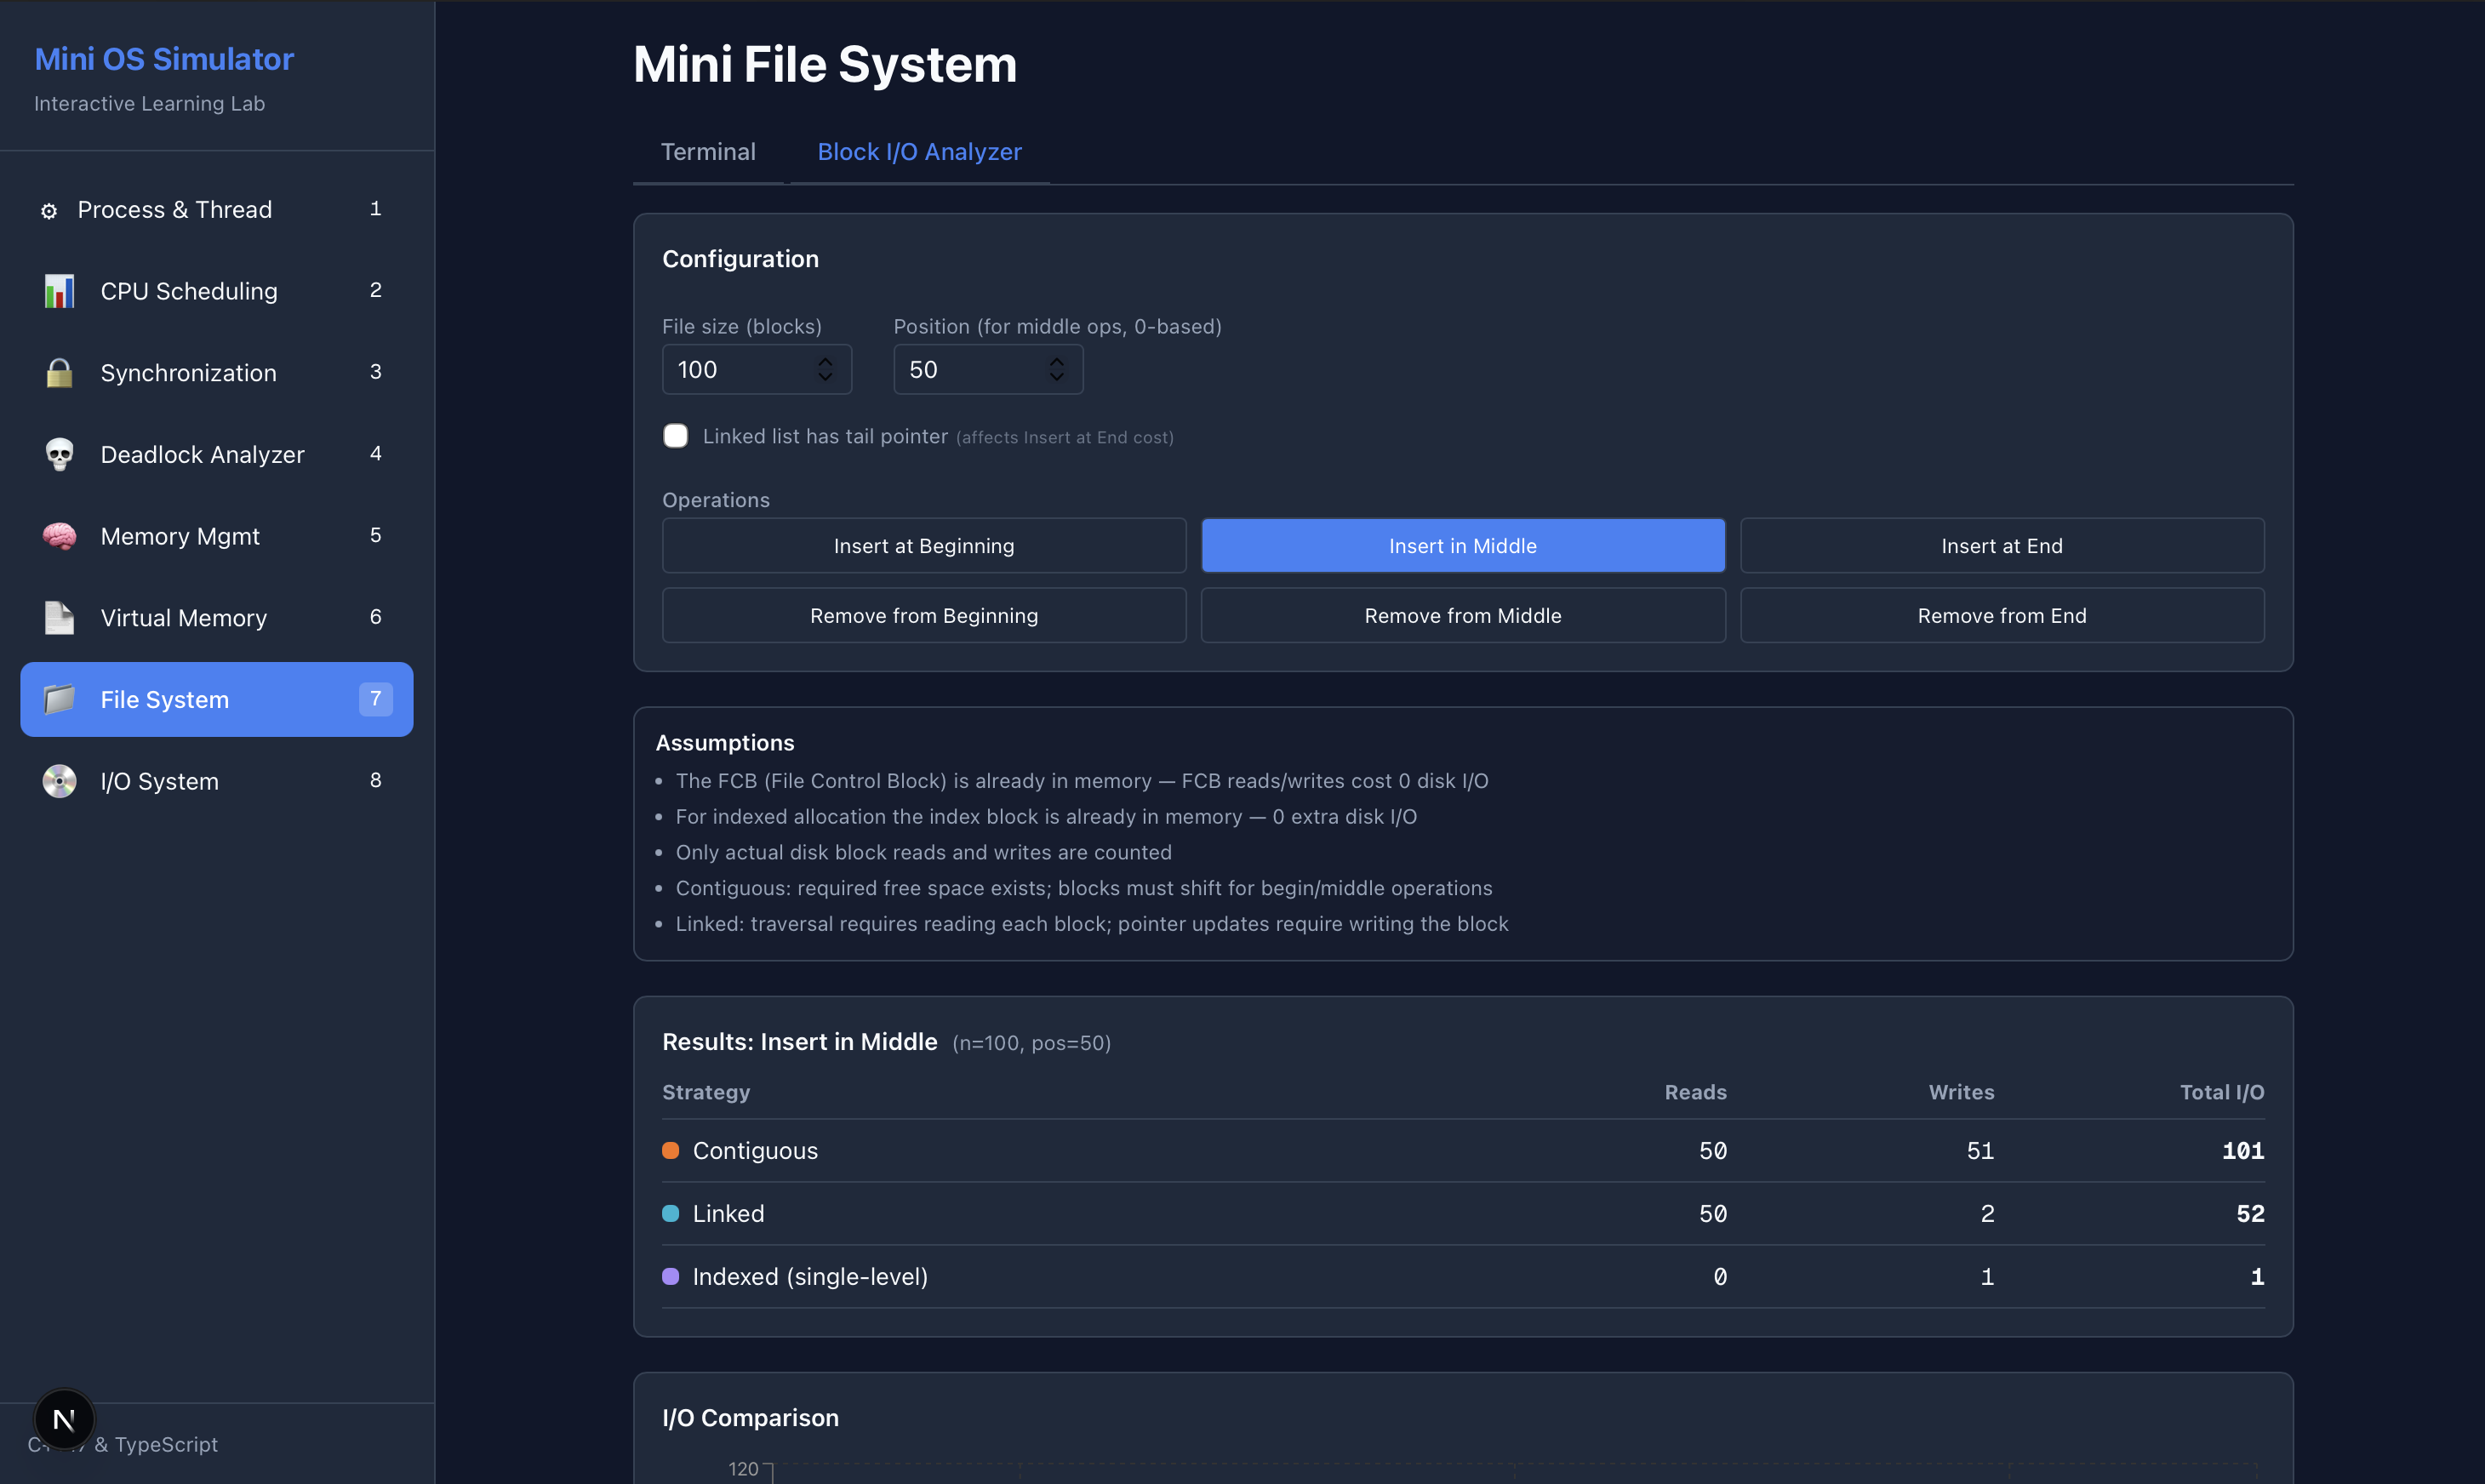
Task: Select Remove from Middle operation
Action: tap(1462, 615)
